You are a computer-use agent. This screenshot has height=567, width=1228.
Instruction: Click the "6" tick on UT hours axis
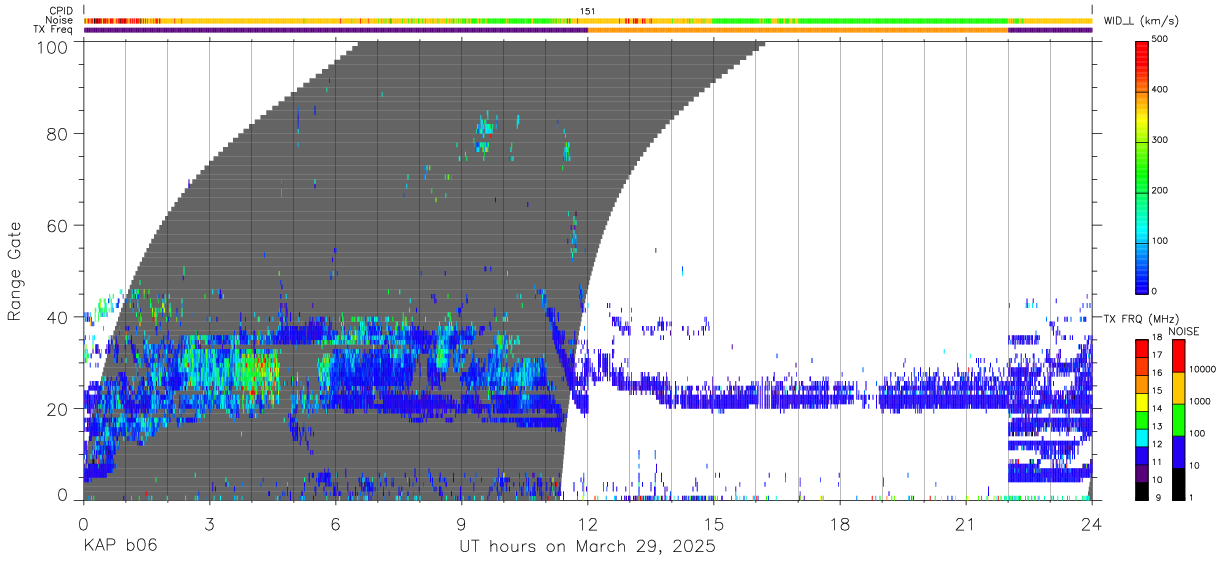tap(335, 524)
